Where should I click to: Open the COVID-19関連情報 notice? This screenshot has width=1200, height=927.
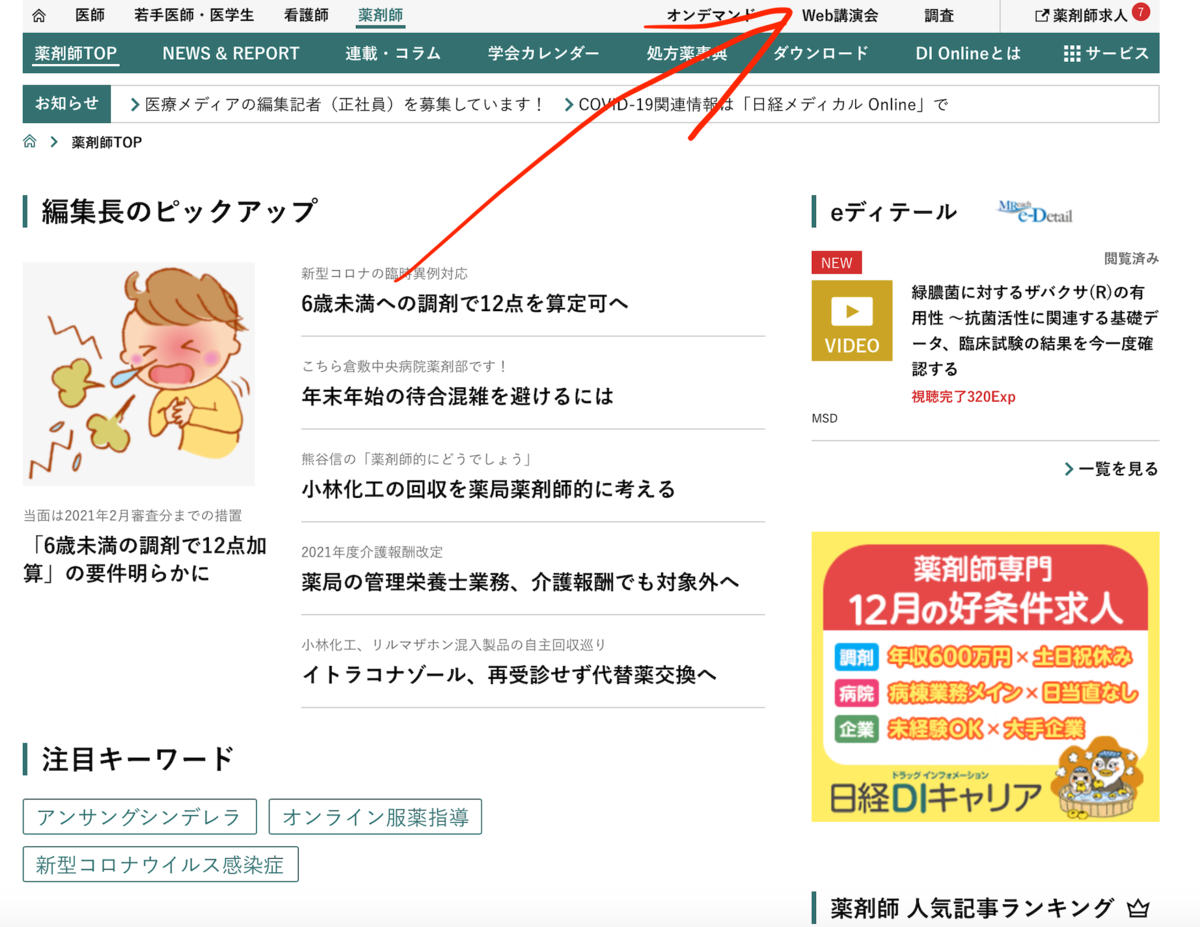coord(763,104)
